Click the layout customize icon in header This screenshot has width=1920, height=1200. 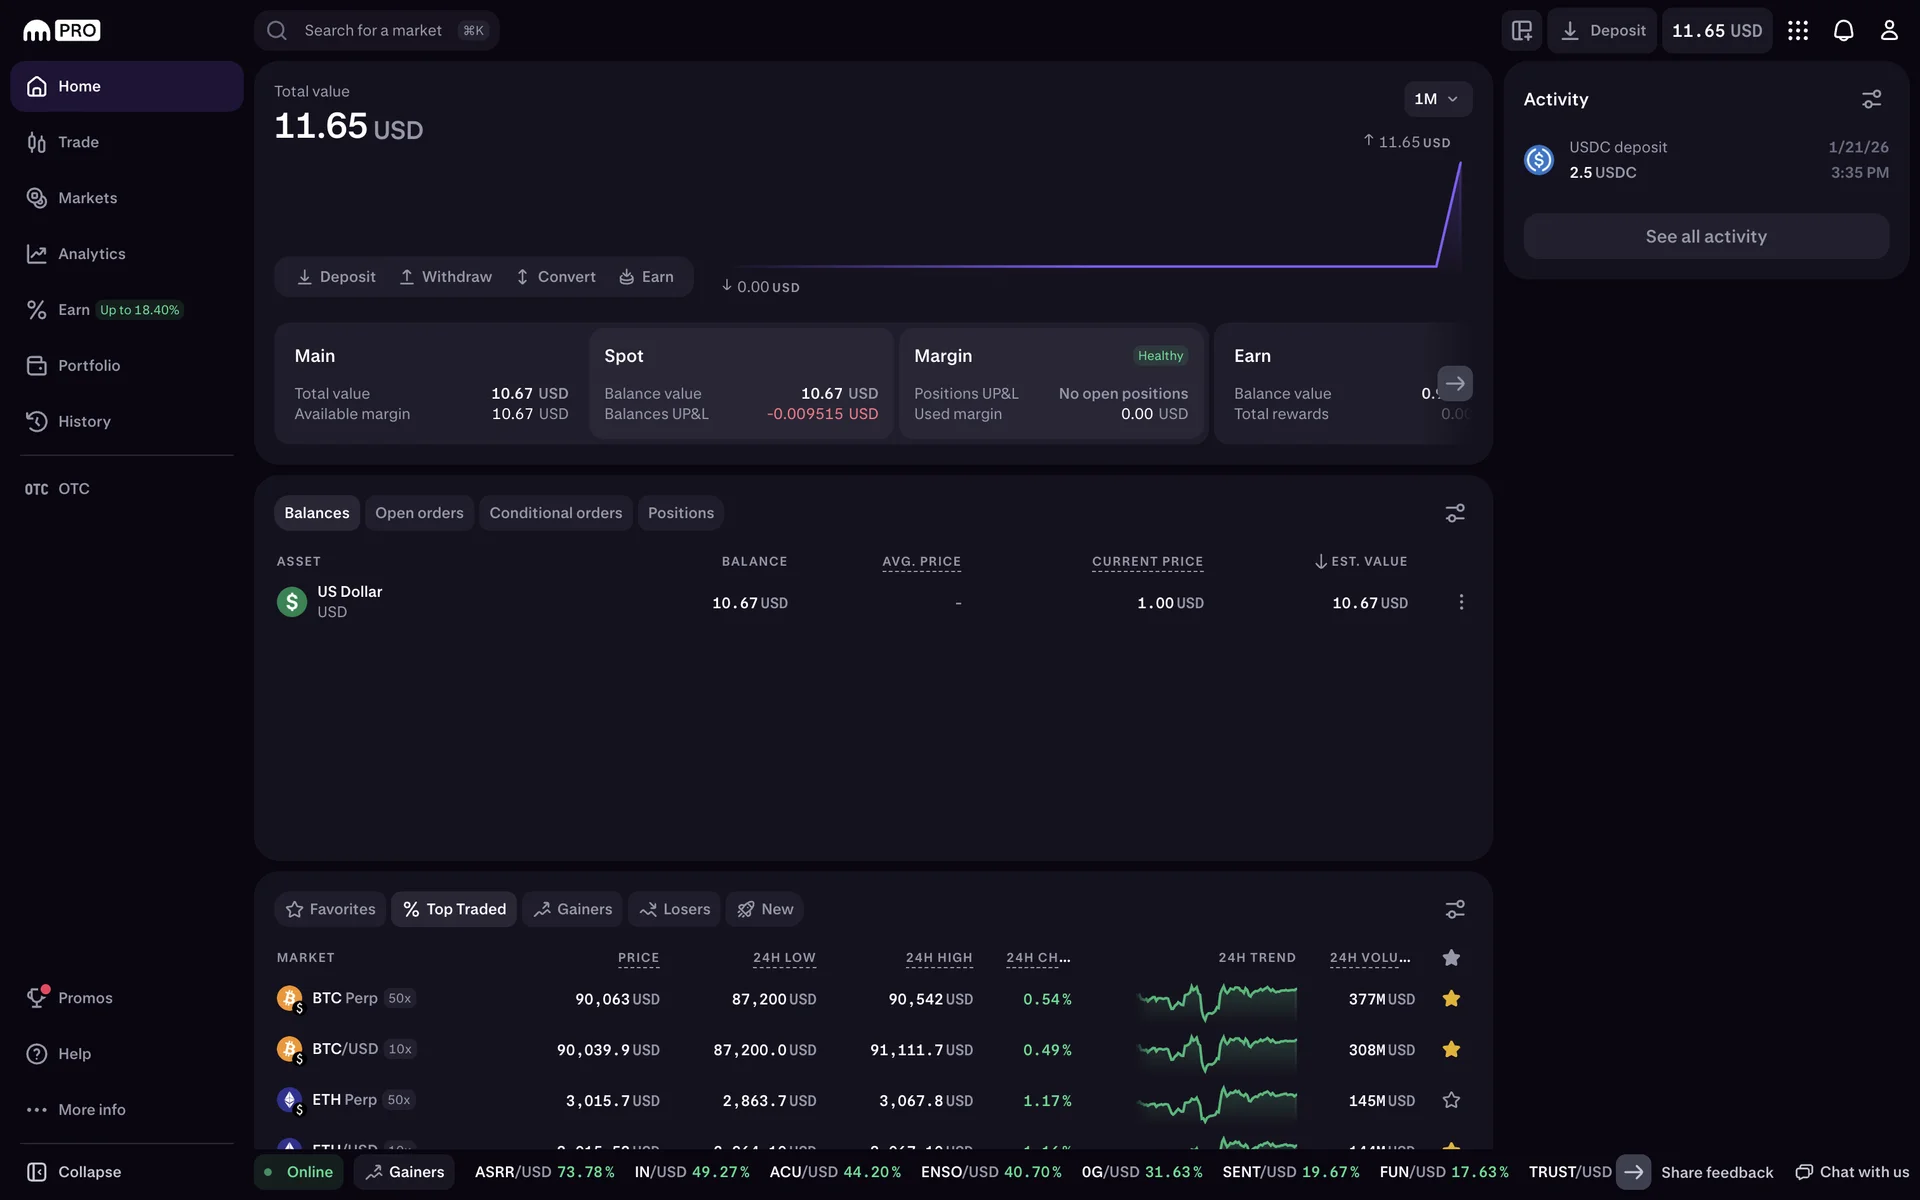[x=1522, y=30]
